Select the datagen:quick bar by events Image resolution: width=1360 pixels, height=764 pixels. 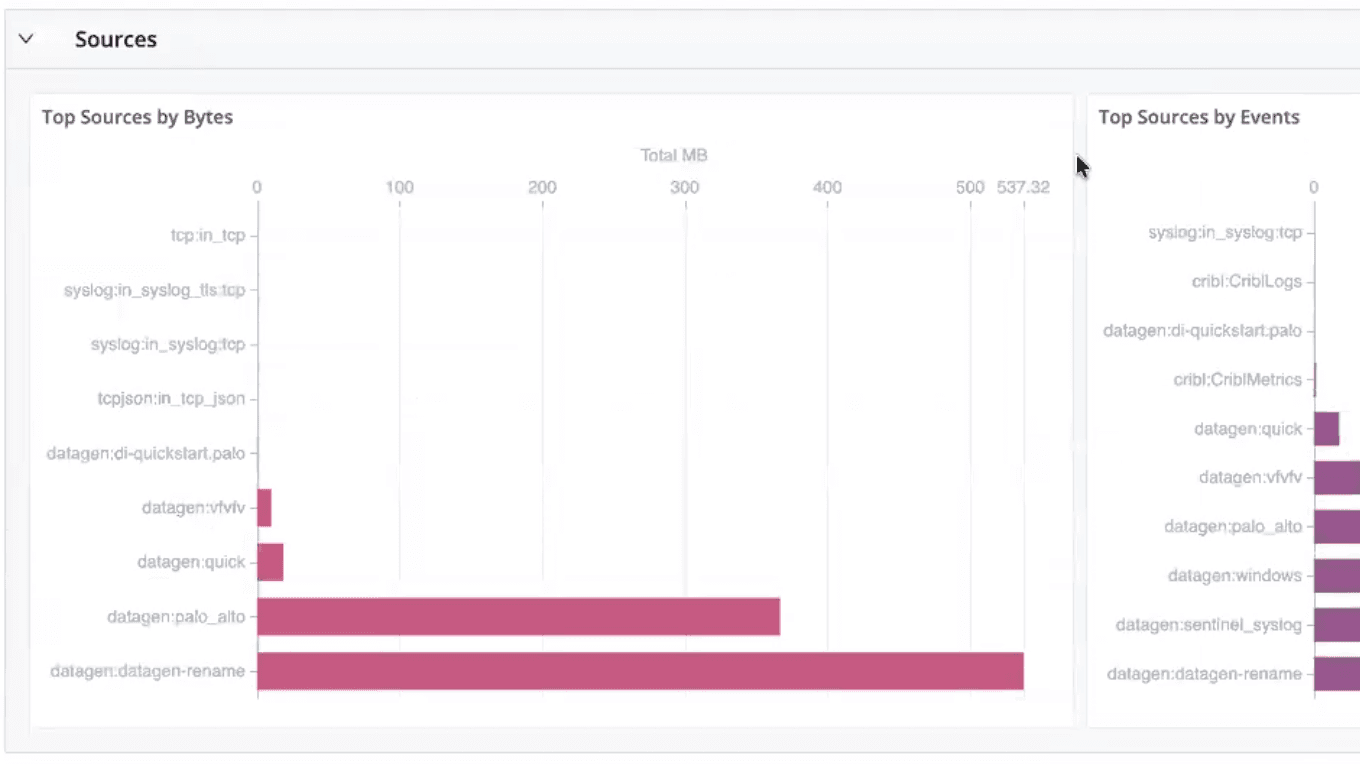[1328, 428]
